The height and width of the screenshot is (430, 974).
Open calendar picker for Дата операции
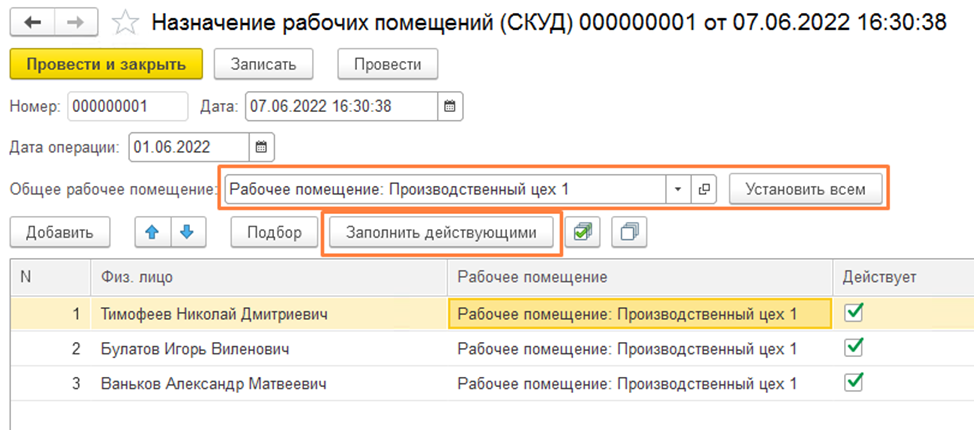[x=261, y=147]
